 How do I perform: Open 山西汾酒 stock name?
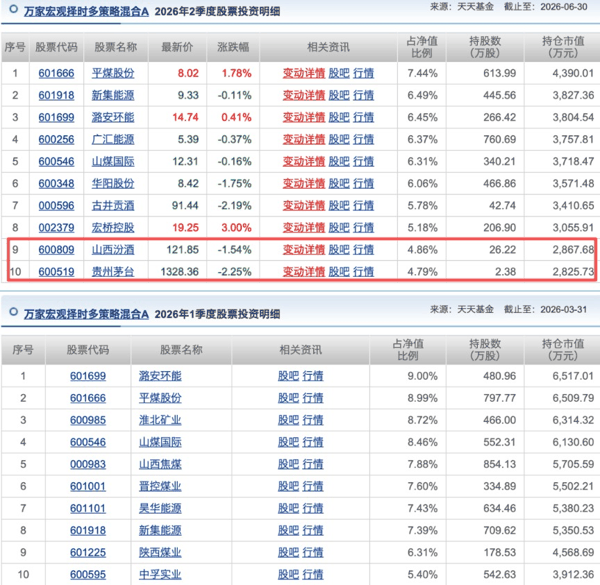coord(113,250)
